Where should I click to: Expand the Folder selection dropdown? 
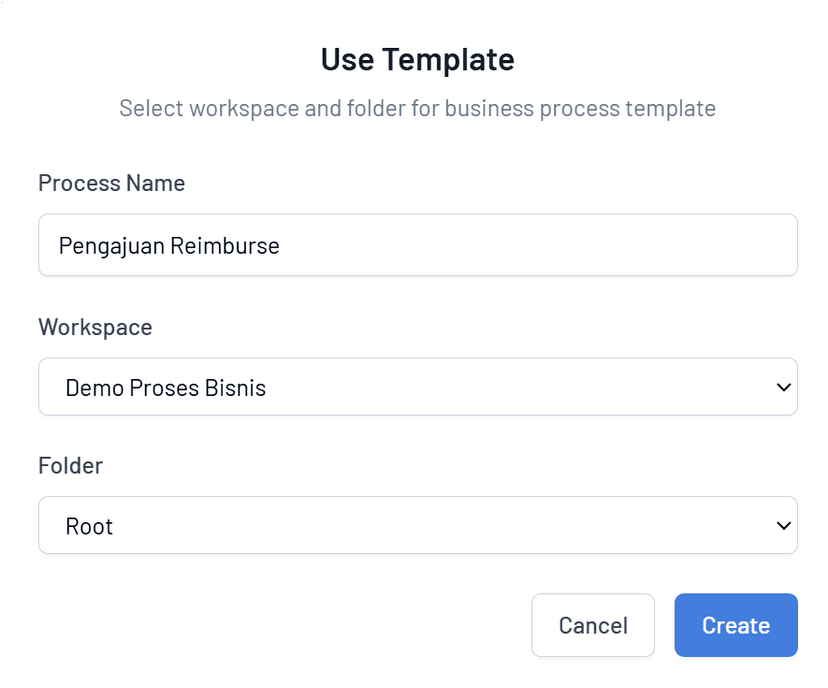[417, 525]
